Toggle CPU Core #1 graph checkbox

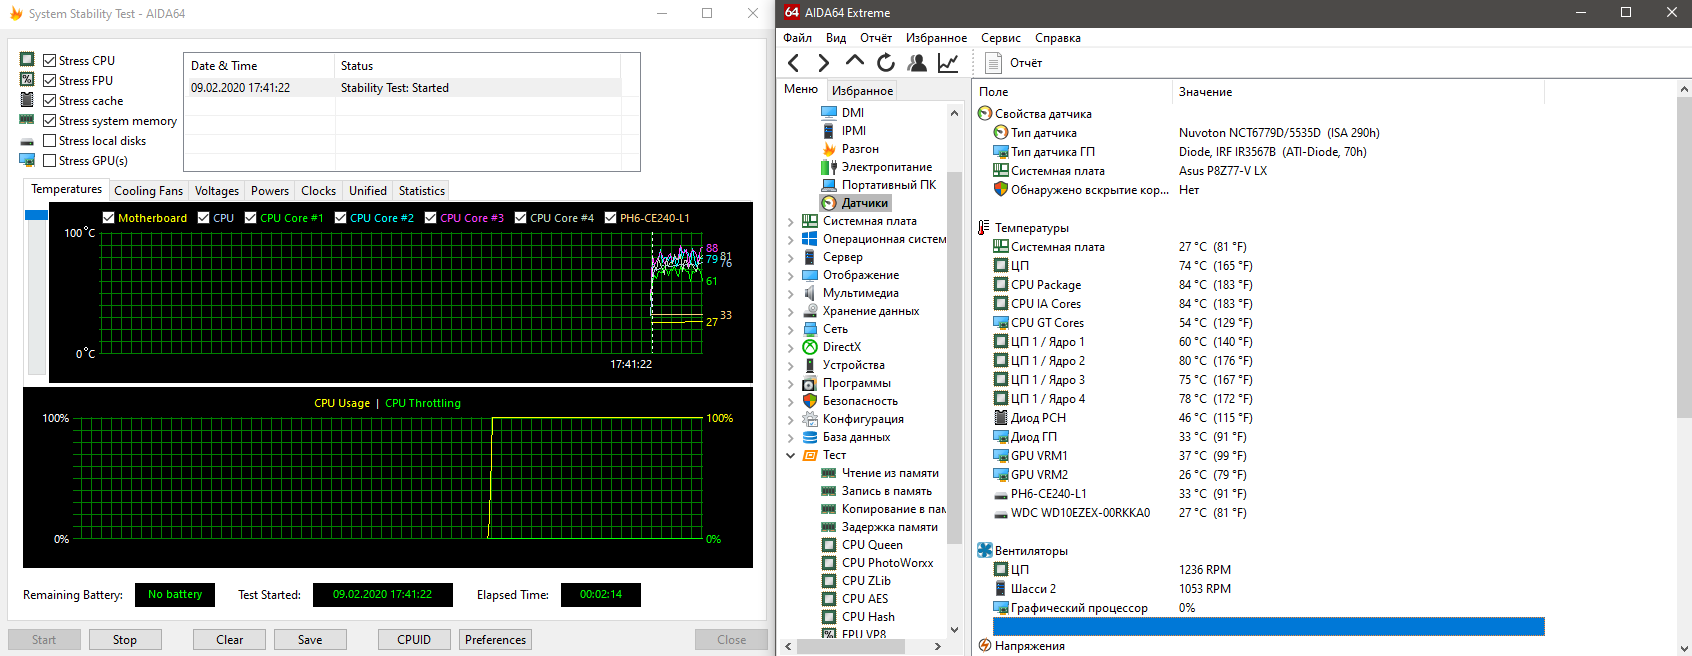coord(250,218)
